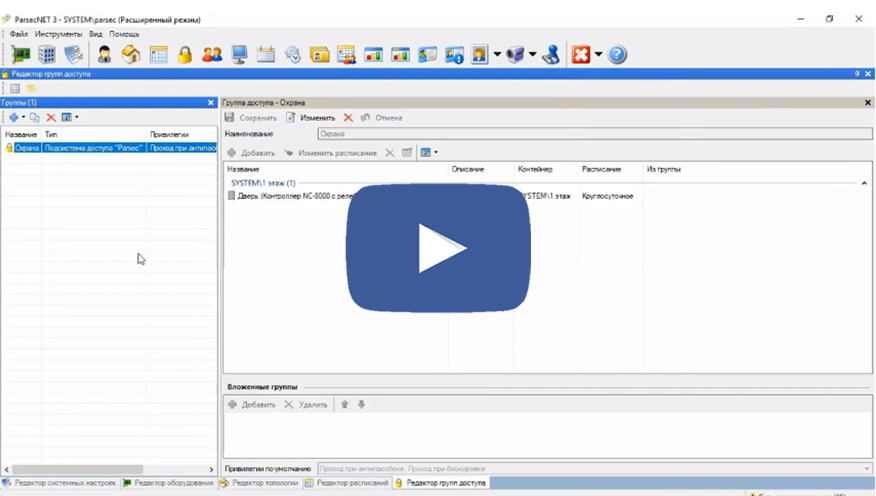Click Удалить under Вложенные группы
The height and width of the screenshot is (496, 876).
click(x=306, y=404)
